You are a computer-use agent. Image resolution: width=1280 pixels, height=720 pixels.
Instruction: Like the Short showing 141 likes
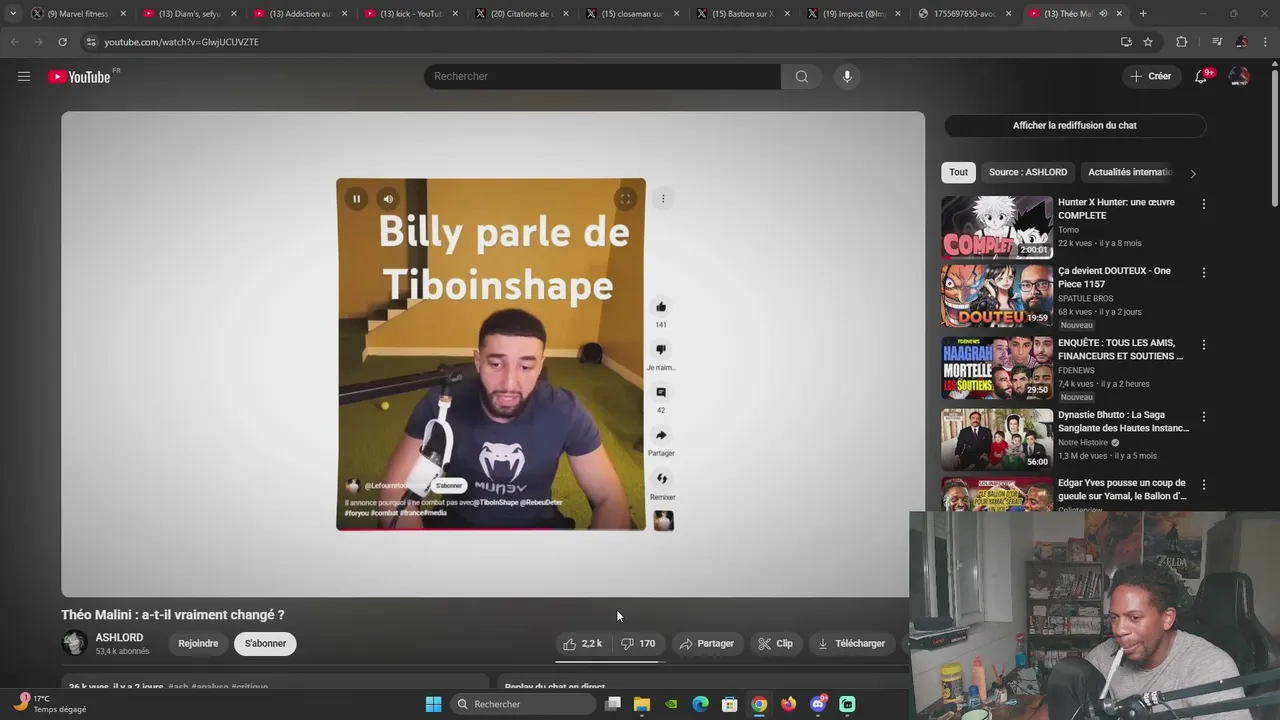coord(661,307)
